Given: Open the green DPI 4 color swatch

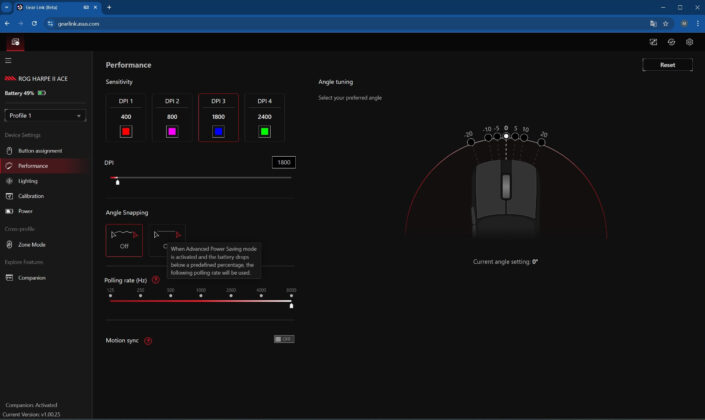Looking at the screenshot, I should pyautogui.click(x=264, y=132).
